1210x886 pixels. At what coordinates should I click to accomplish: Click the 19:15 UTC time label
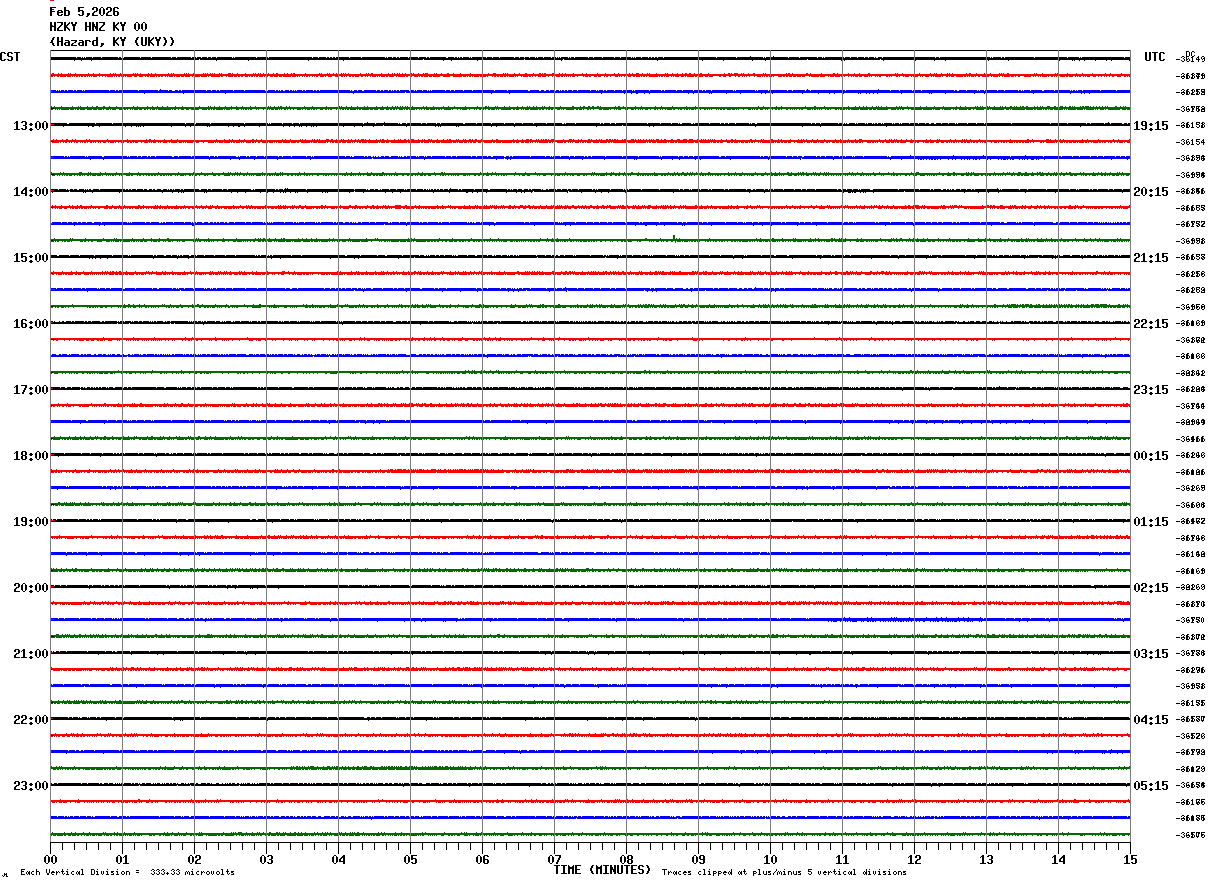click(x=1151, y=126)
